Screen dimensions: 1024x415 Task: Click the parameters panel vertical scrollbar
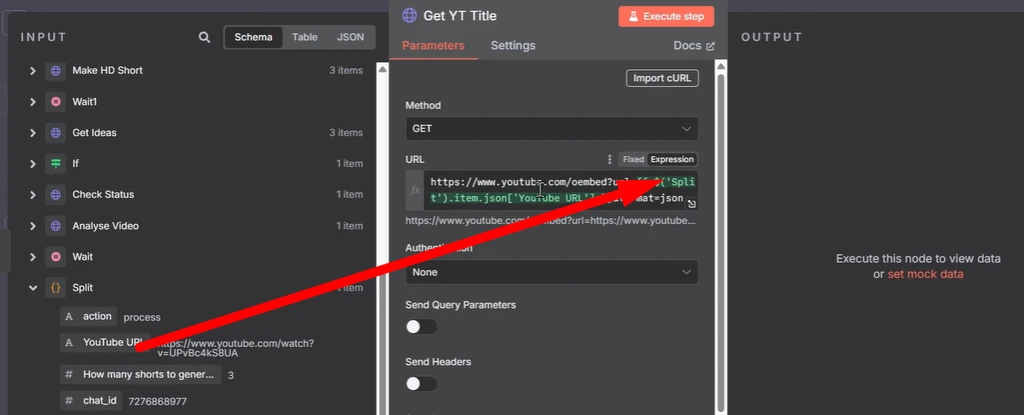point(721,242)
